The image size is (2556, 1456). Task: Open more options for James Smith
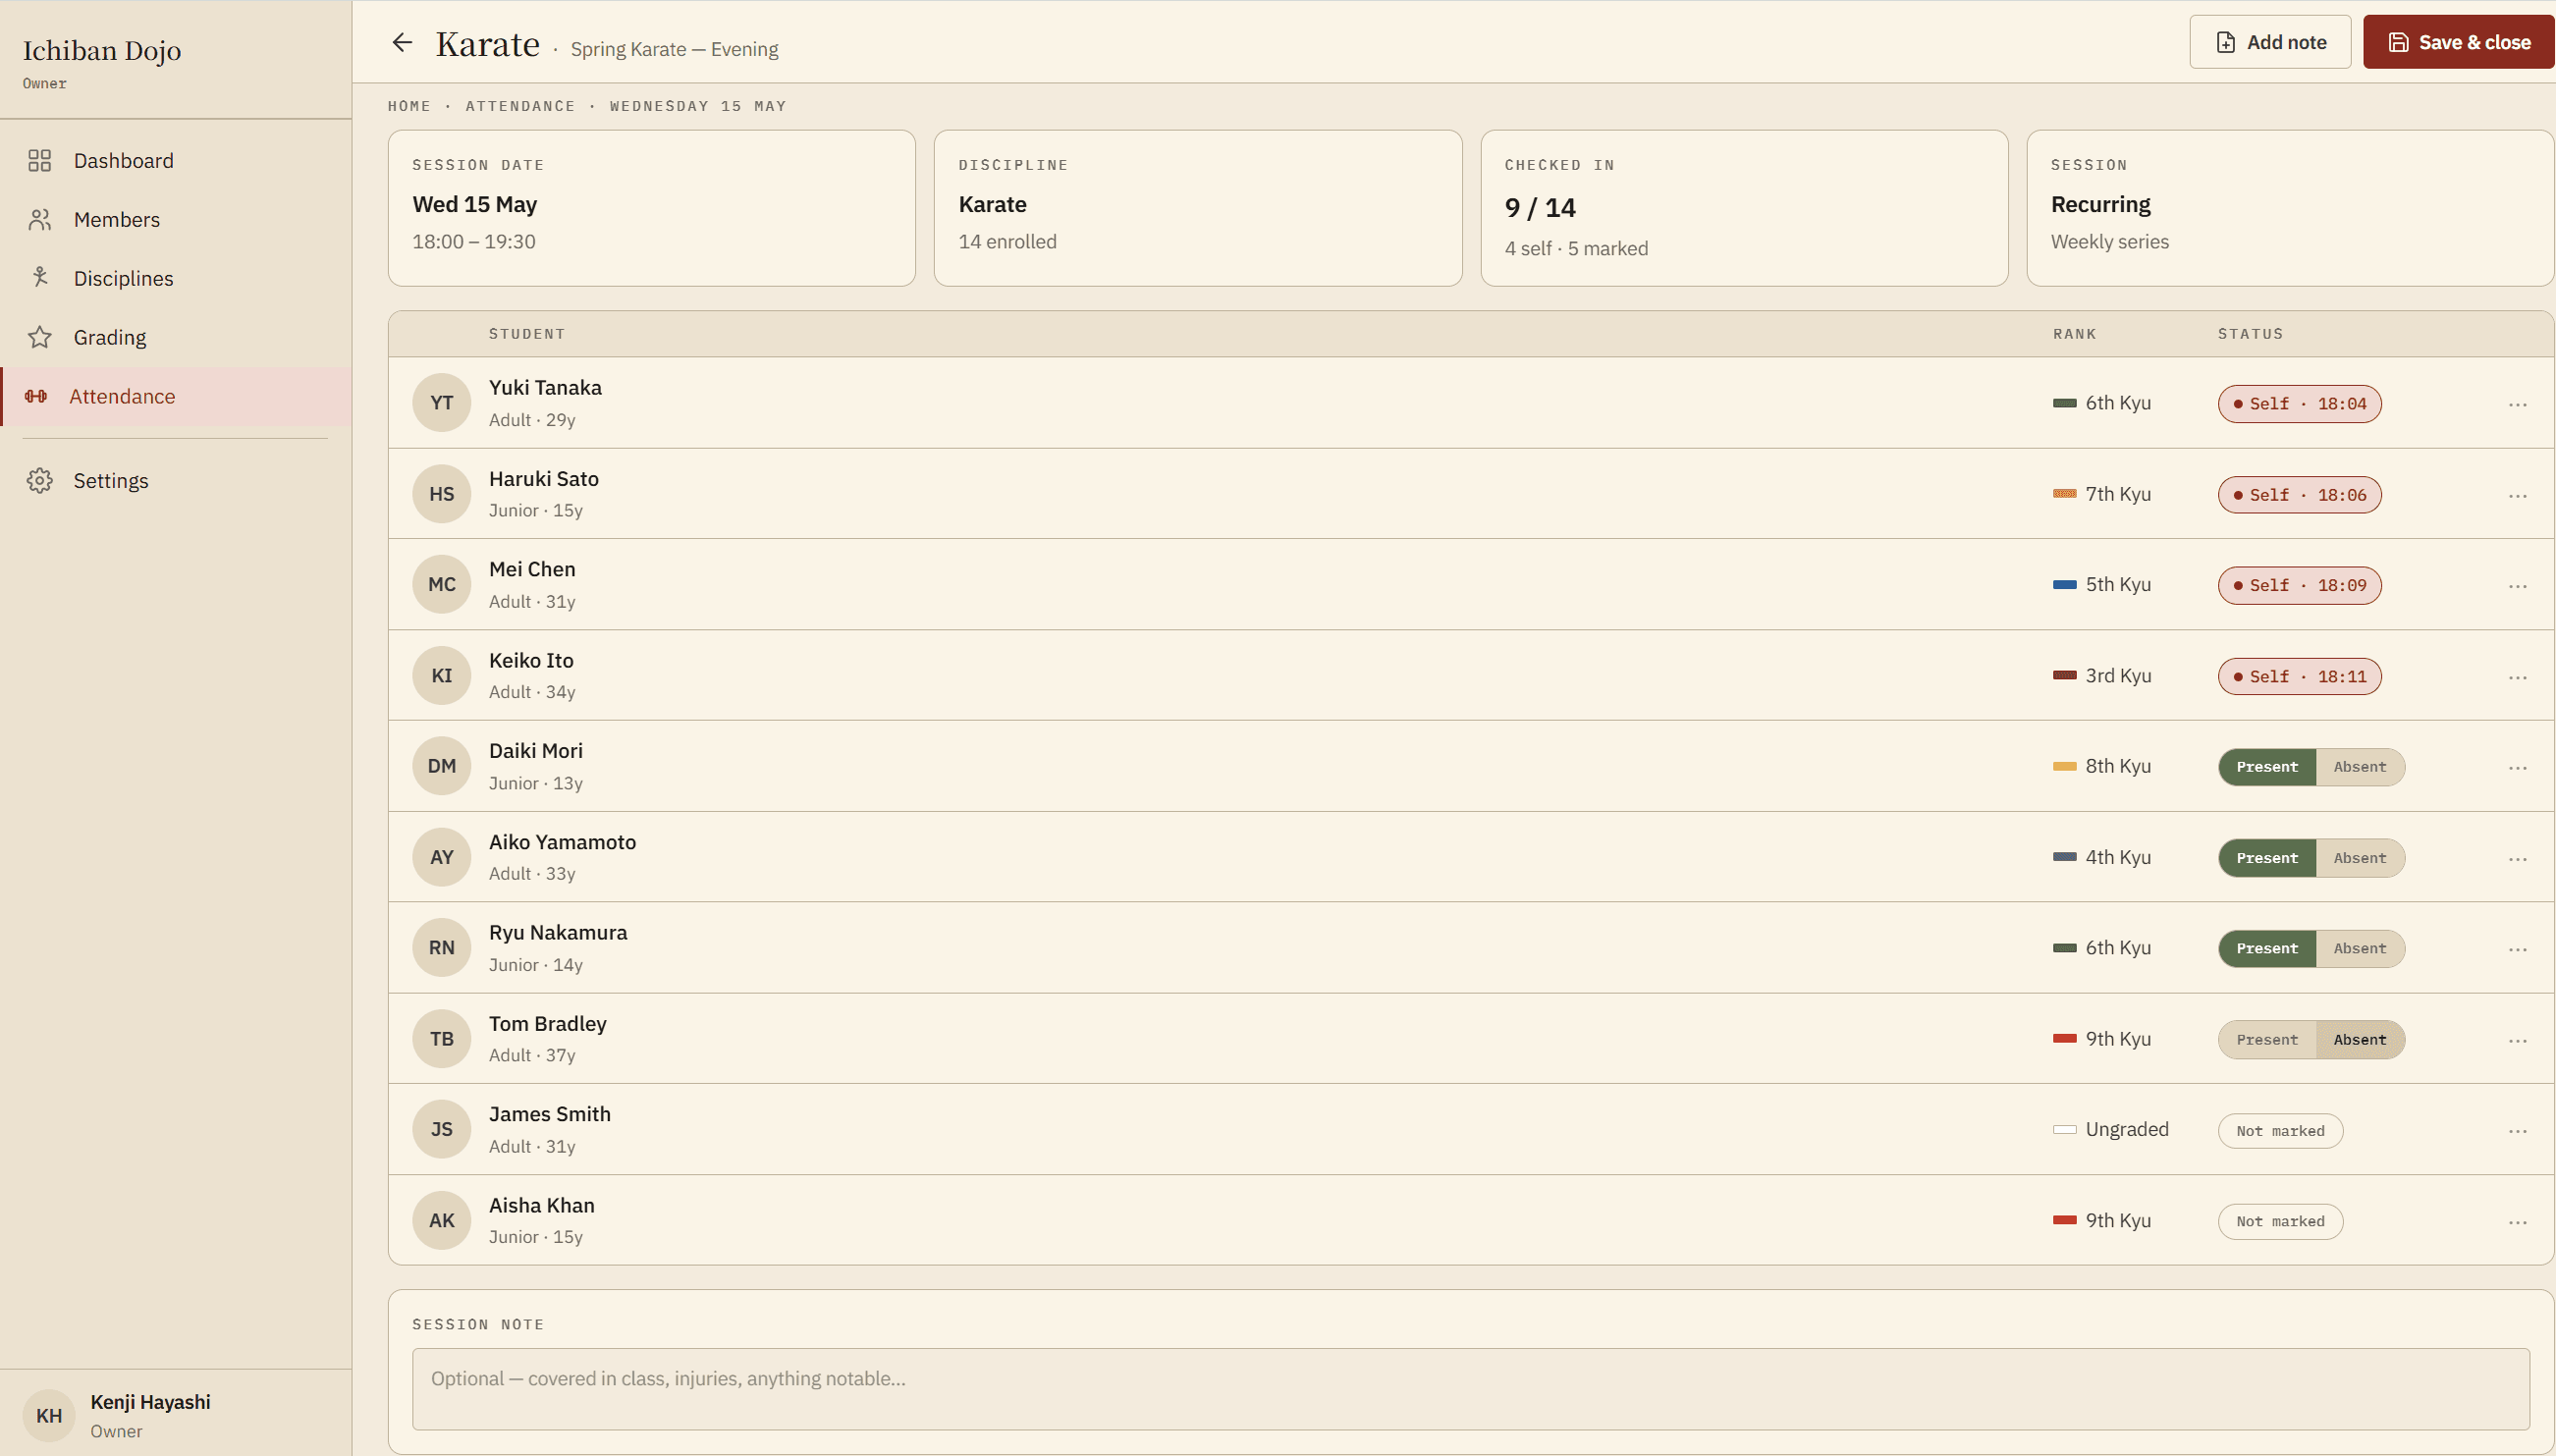tap(2517, 1131)
